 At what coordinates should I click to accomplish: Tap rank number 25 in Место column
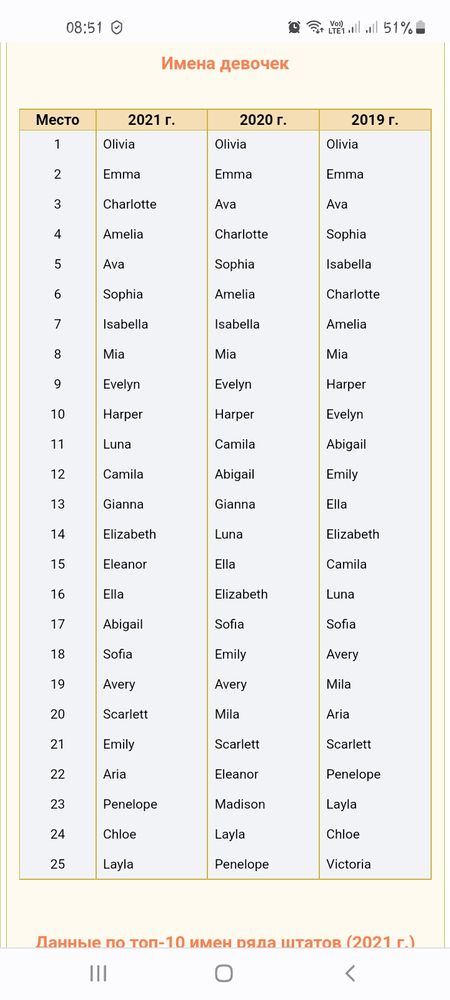pyautogui.click(x=57, y=864)
